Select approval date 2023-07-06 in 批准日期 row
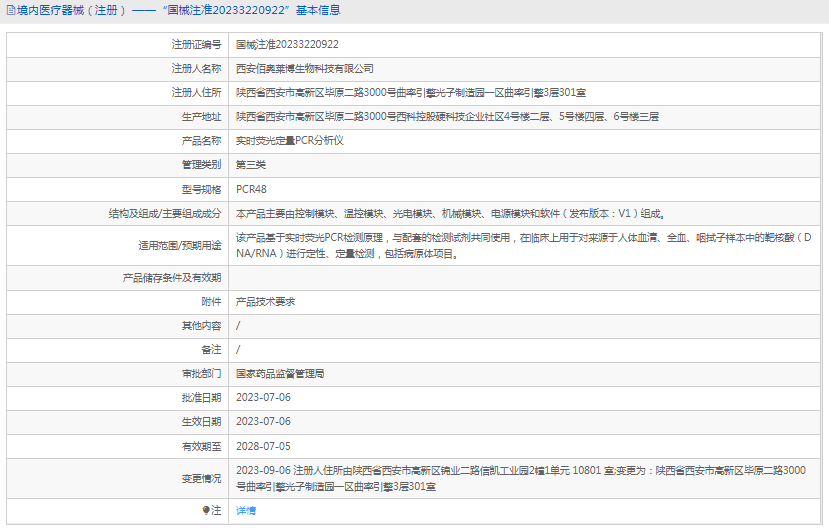The image size is (829, 530). 263,398
